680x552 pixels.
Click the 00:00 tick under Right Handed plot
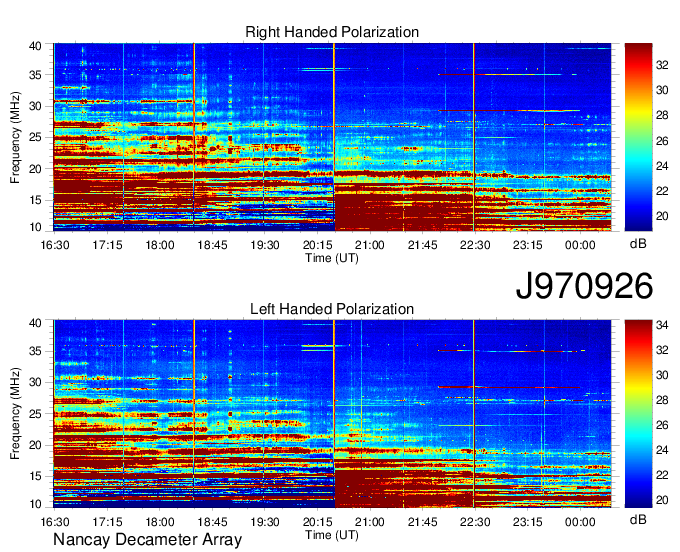[x=580, y=245]
